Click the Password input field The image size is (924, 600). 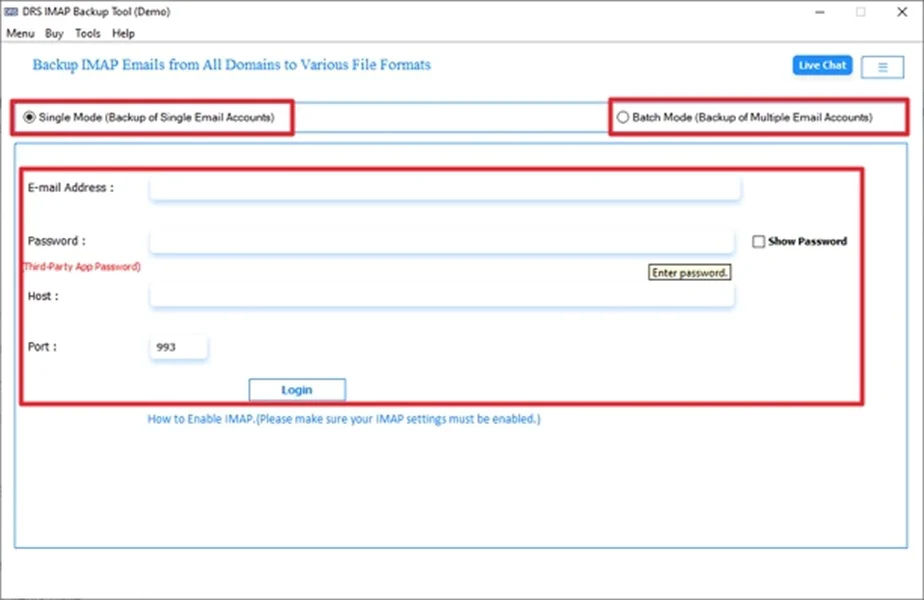point(443,240)
